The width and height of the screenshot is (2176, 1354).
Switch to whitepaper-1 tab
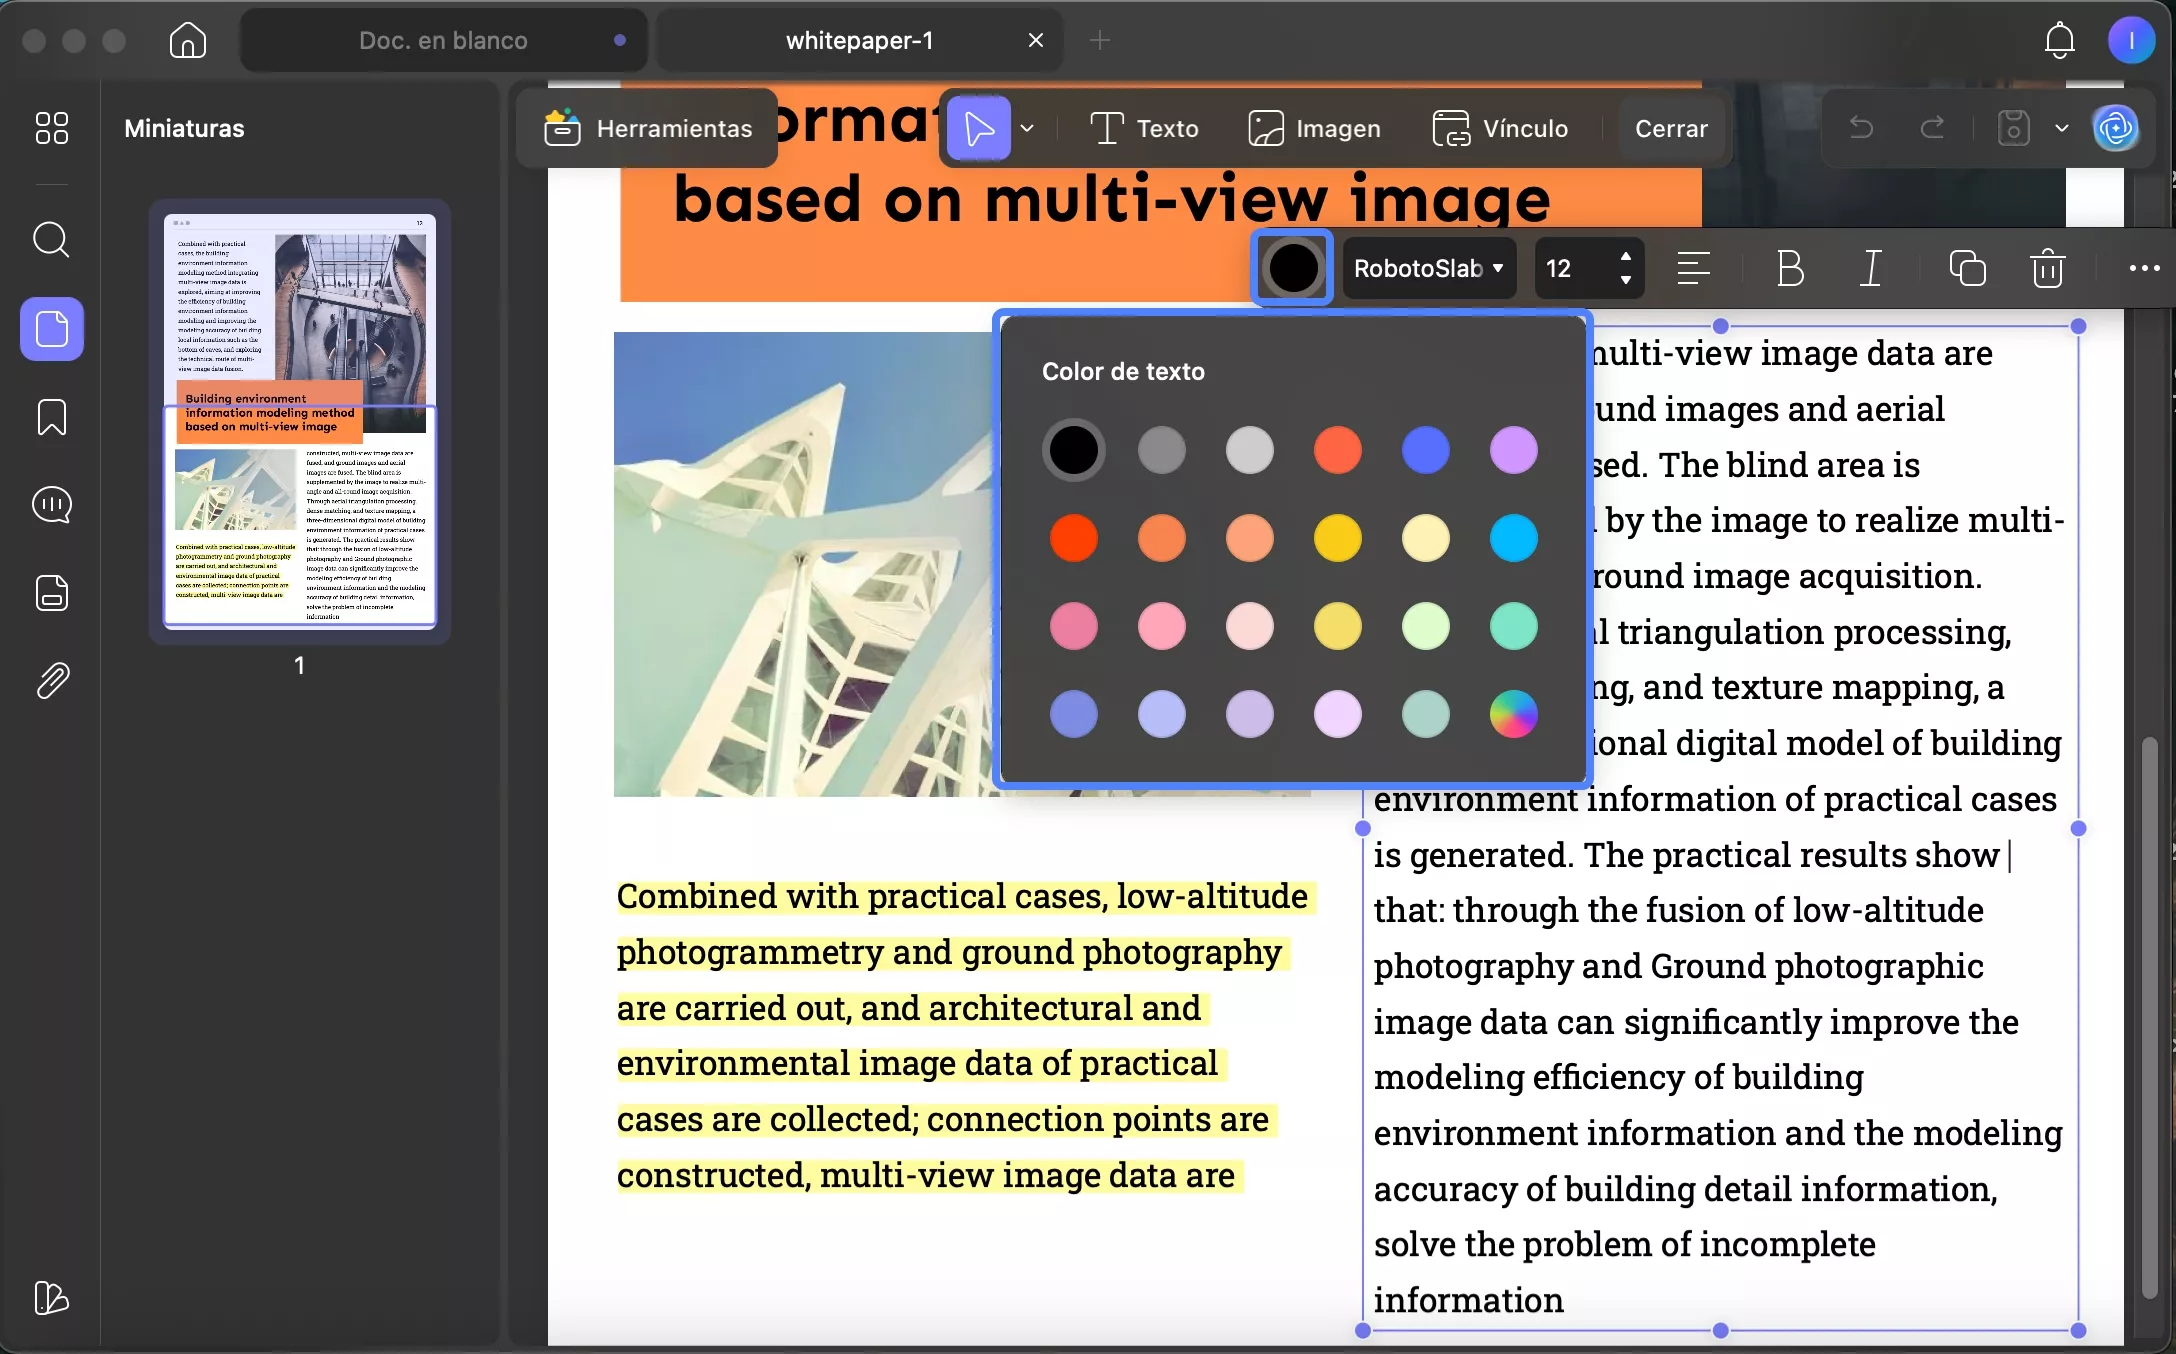(x=859, y=40)
